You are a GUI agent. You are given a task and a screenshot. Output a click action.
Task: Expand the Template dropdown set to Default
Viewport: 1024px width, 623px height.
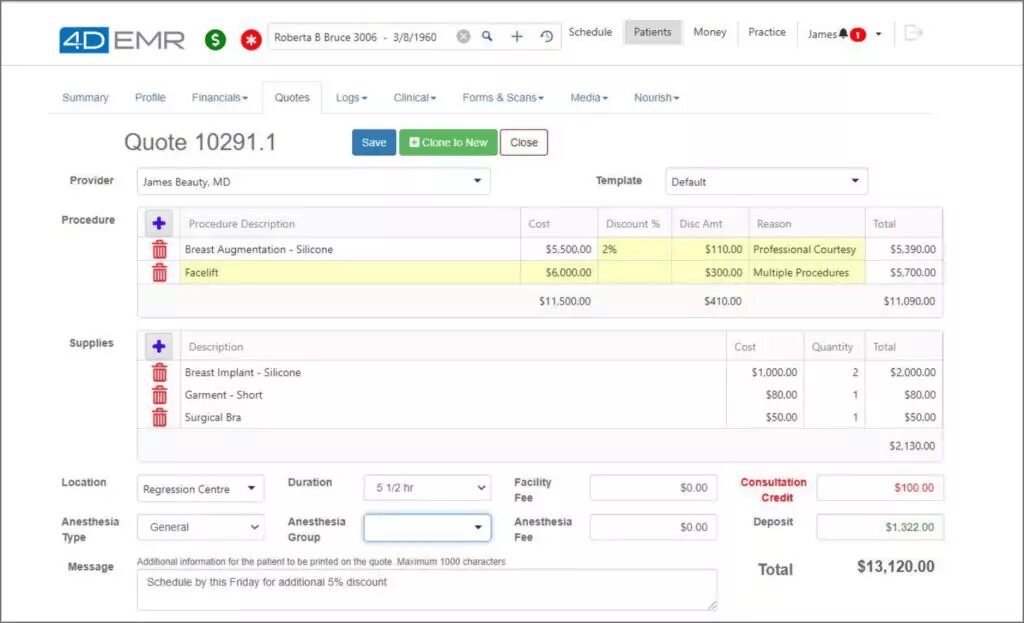pos(766,182)
